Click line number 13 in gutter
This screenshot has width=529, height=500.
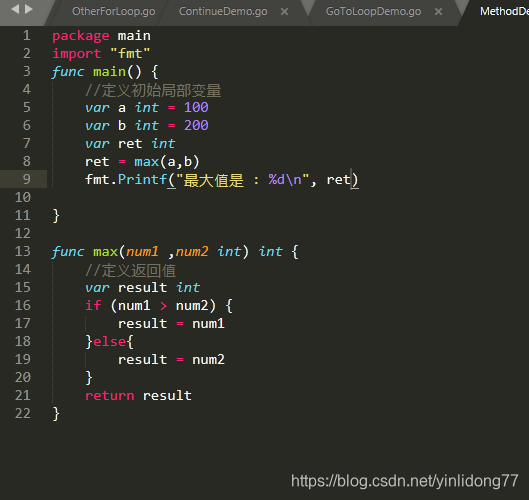[x=23, y=251]
